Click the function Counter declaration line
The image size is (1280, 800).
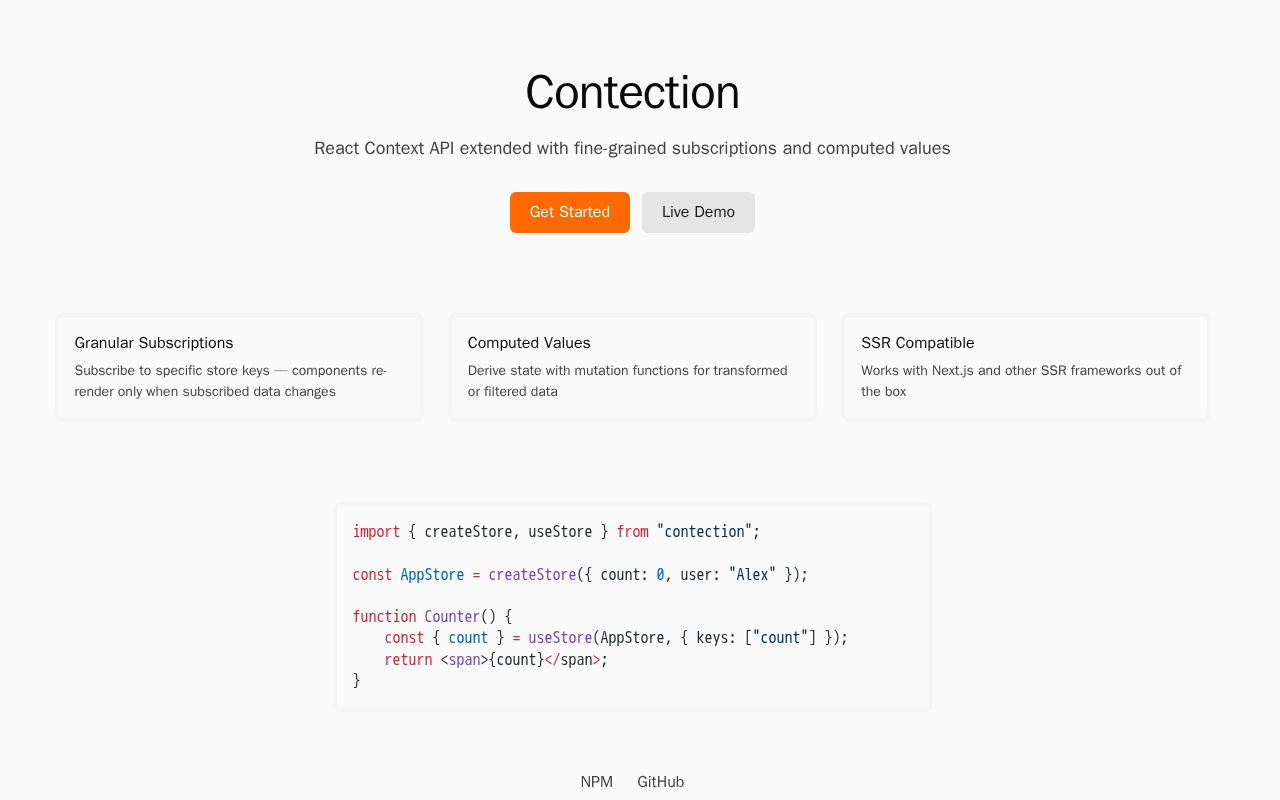[x=432, y=617]
